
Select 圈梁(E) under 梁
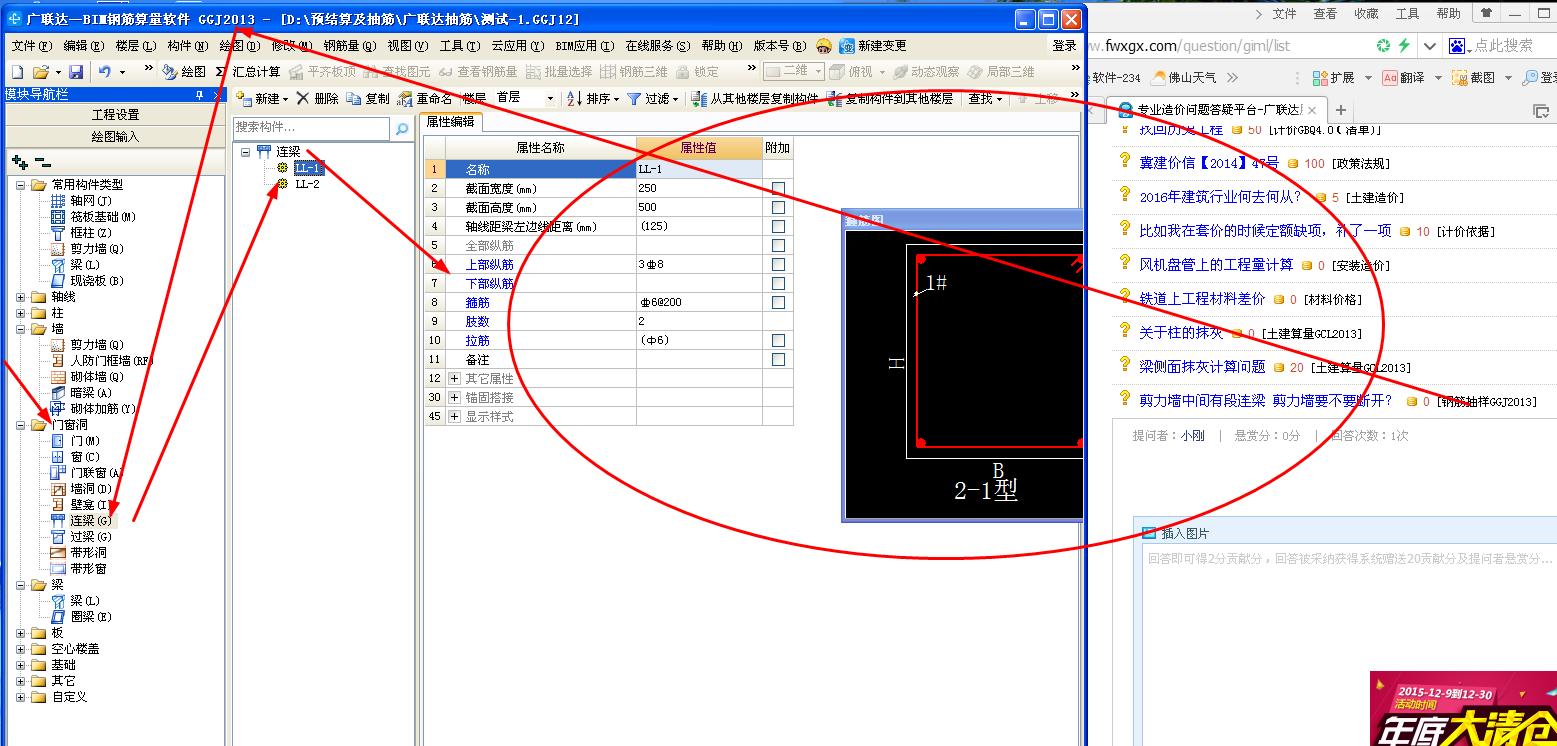click(x=81, y=617)
